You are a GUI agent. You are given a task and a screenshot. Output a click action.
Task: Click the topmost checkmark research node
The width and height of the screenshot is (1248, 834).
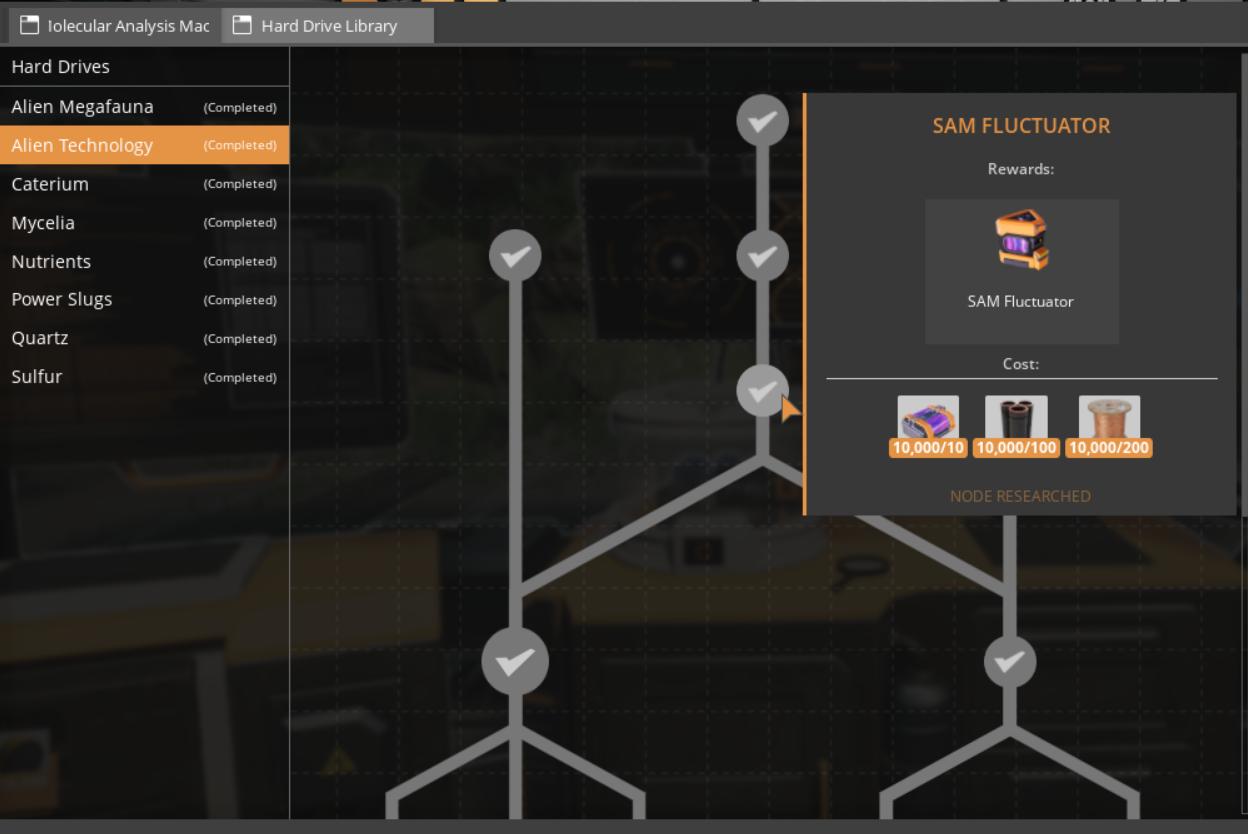(x=765, y=119)
